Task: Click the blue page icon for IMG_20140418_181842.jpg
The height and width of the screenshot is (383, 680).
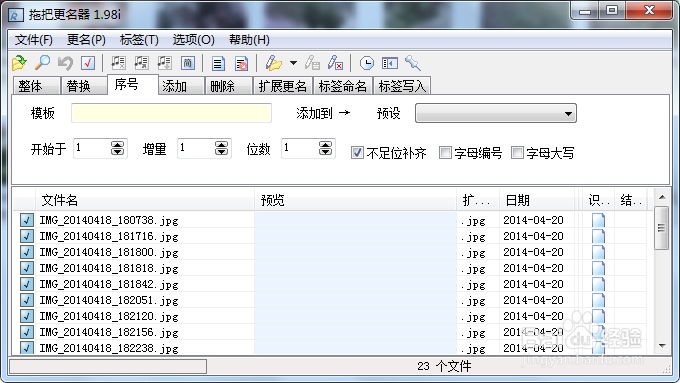Action: (x=598, y=284)
